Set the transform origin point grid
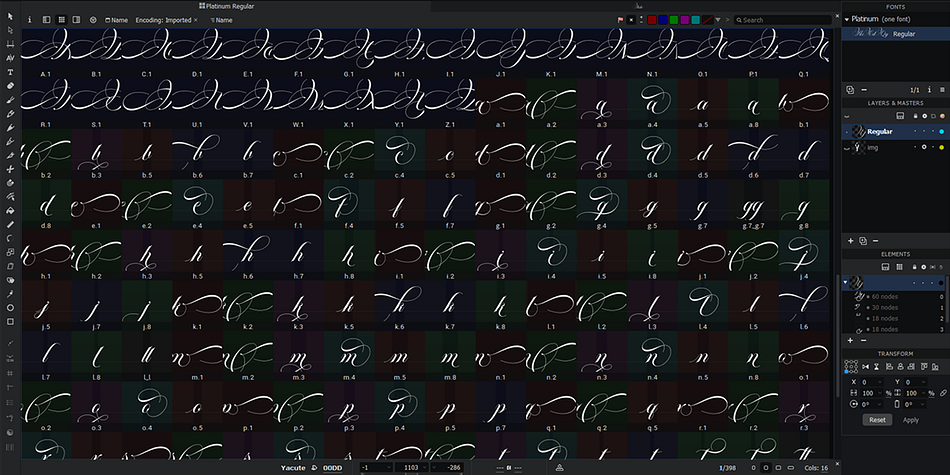This screenshot has height=475, width=950. pyautogui.click(x=851, y=367)
